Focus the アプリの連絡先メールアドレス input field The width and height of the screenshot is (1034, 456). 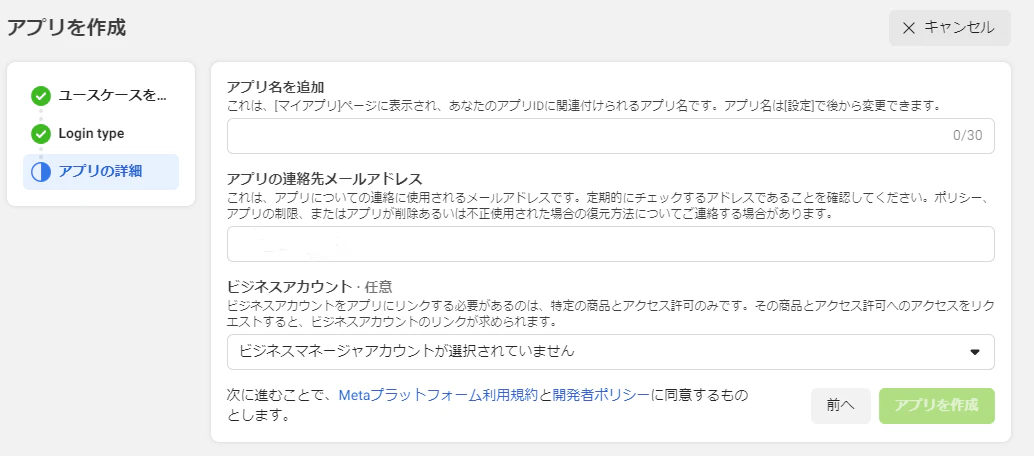tap(611, 244)
